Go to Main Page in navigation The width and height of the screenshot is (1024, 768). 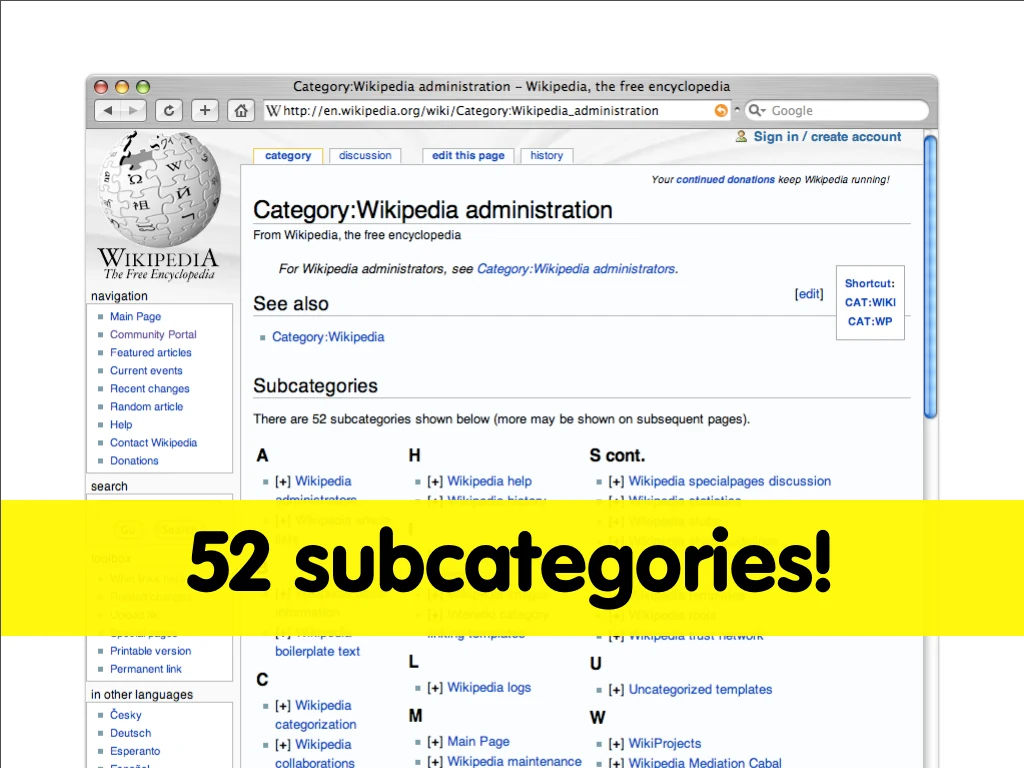coord(135,316)
